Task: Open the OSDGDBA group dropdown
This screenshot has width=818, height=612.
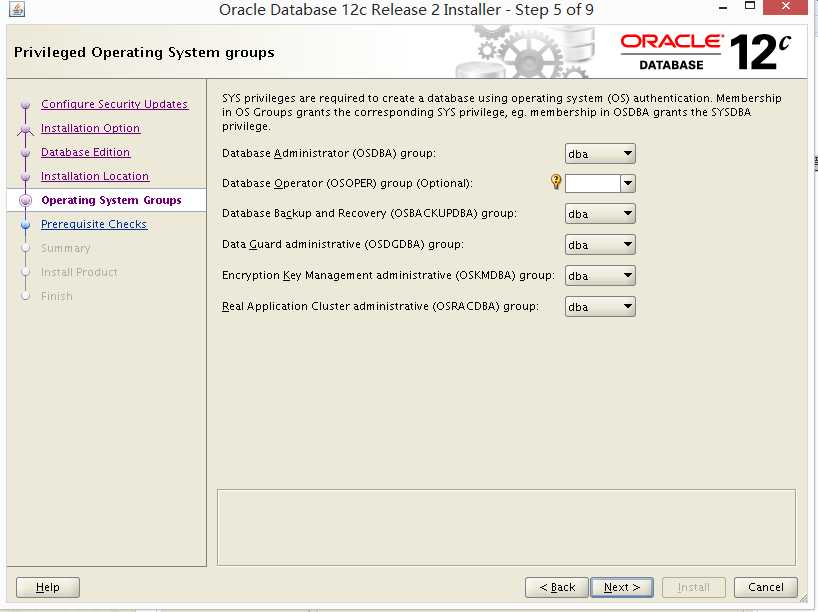Action: [600, 245]
